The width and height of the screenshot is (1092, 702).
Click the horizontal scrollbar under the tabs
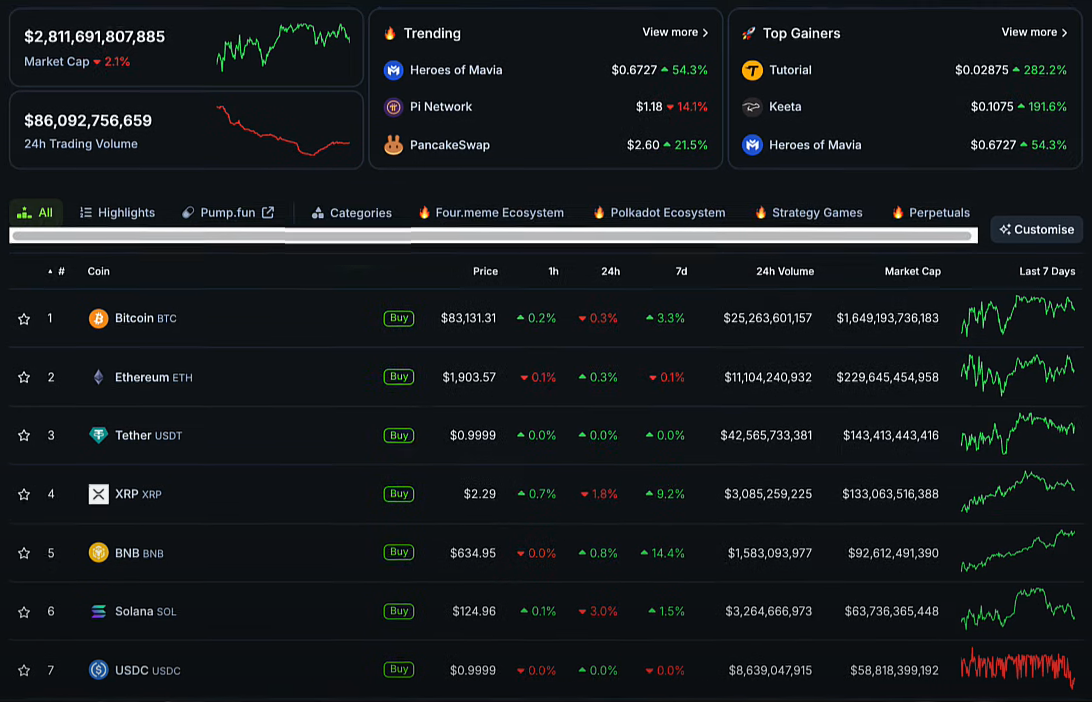tap(492, 236)
